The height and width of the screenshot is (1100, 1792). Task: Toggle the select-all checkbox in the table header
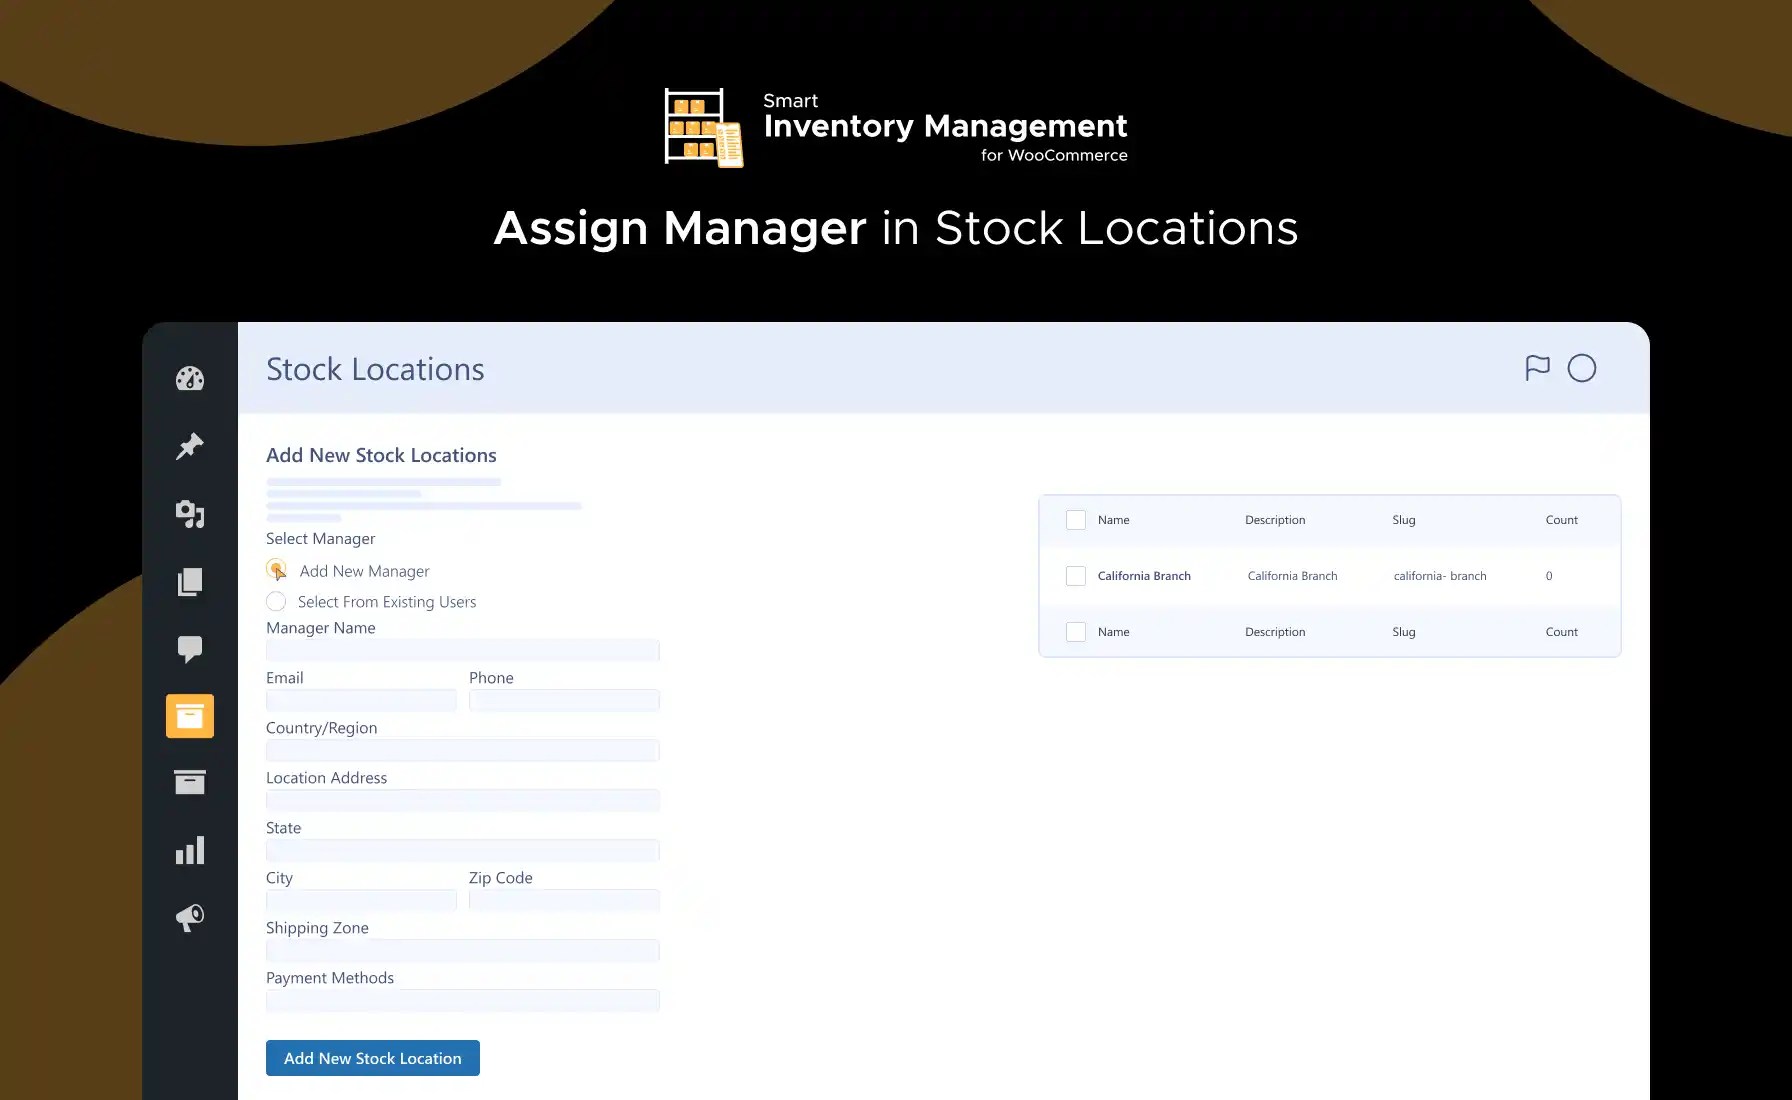(x=1075, y=520)
